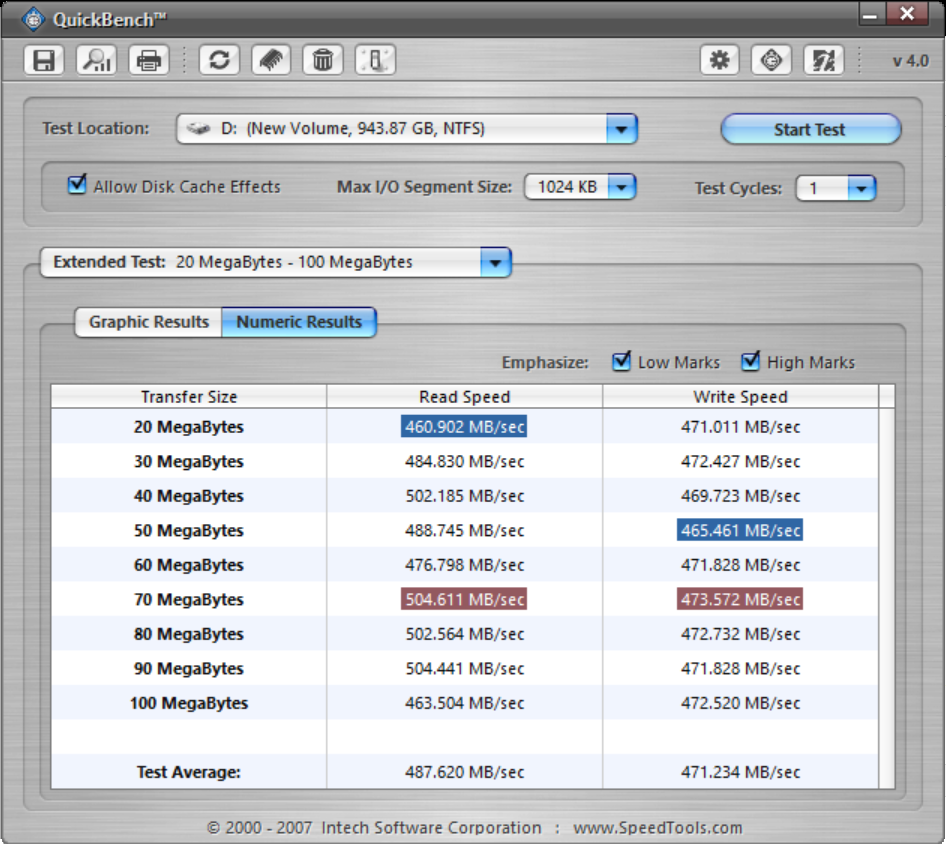This screenshot has height=844, width=946.
Task: Expand the Max I/O Segment Size dropdown
Action: click(x=621, y=187)
